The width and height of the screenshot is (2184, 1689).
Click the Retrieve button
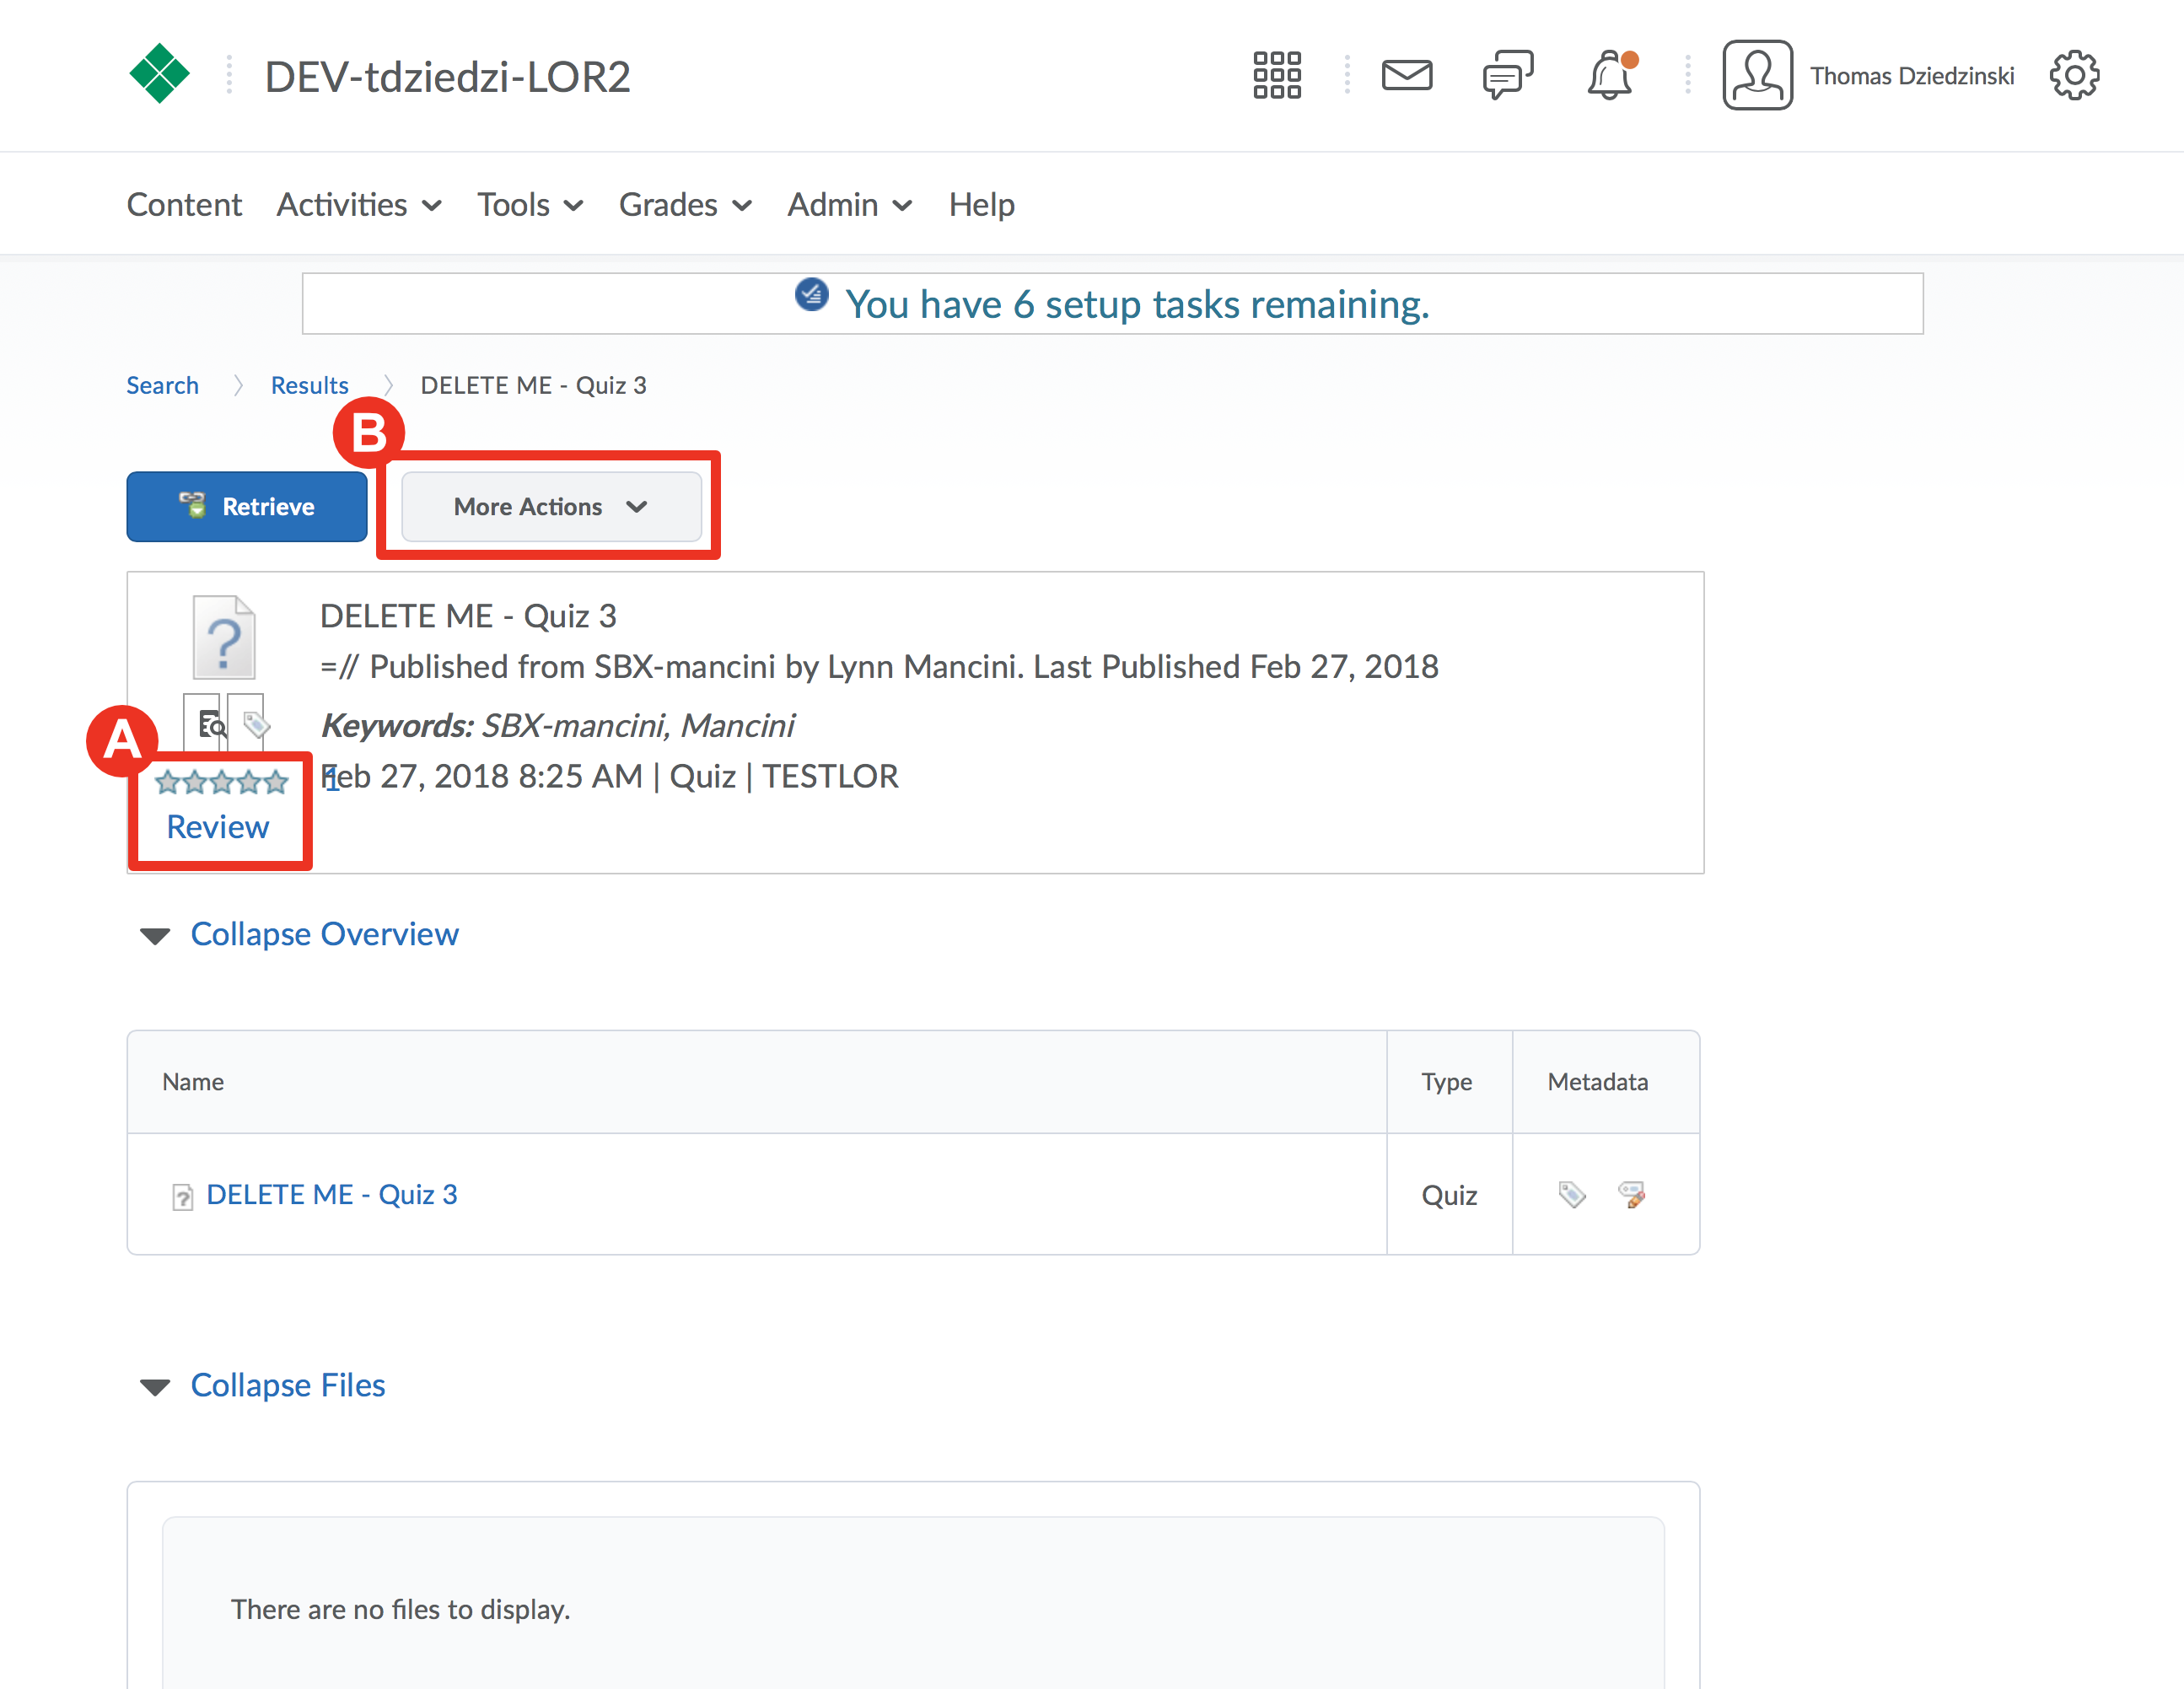tap(247, 507)
